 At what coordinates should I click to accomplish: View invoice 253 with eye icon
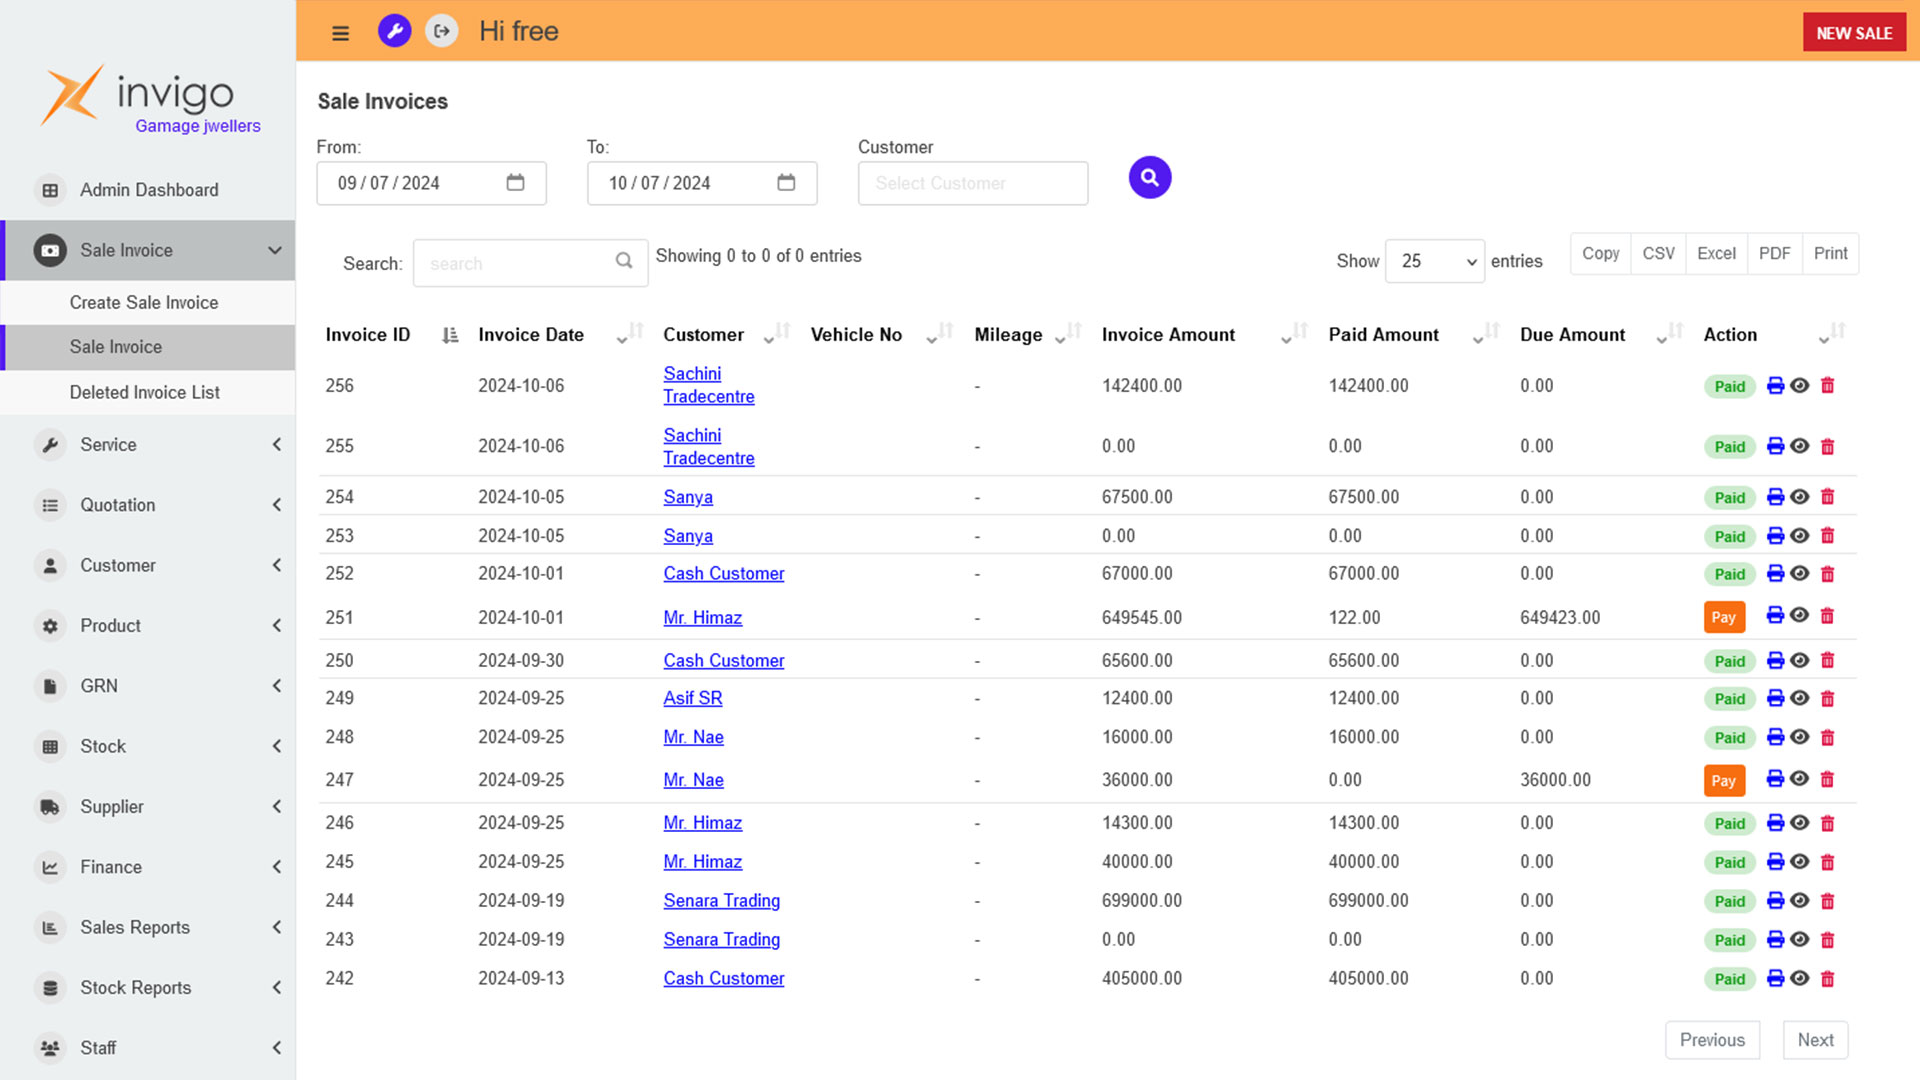coord(1799,536)
